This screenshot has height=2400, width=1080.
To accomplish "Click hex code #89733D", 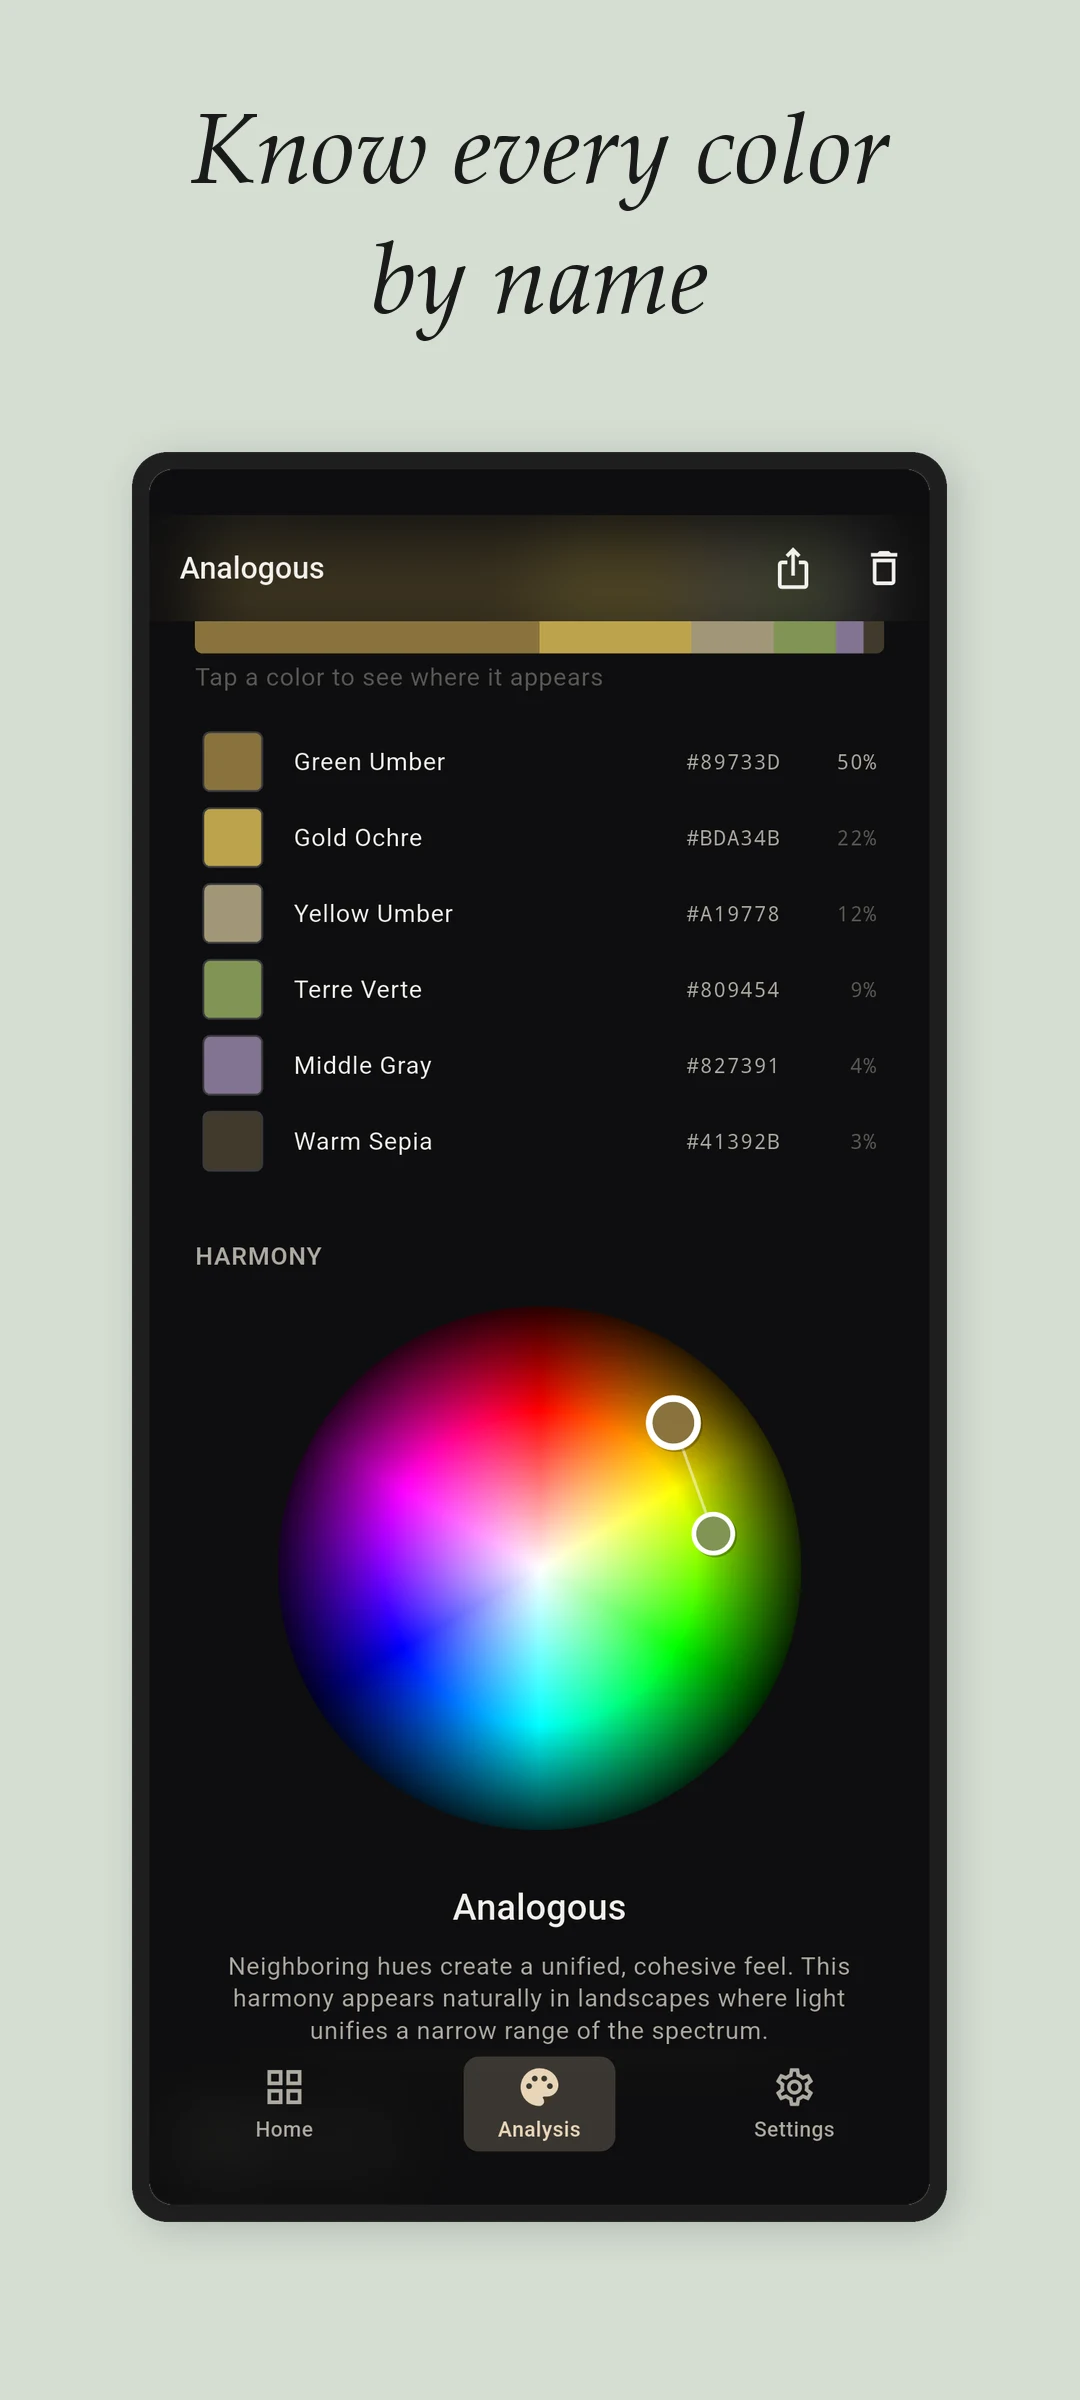I will click(x=733, y=762).
